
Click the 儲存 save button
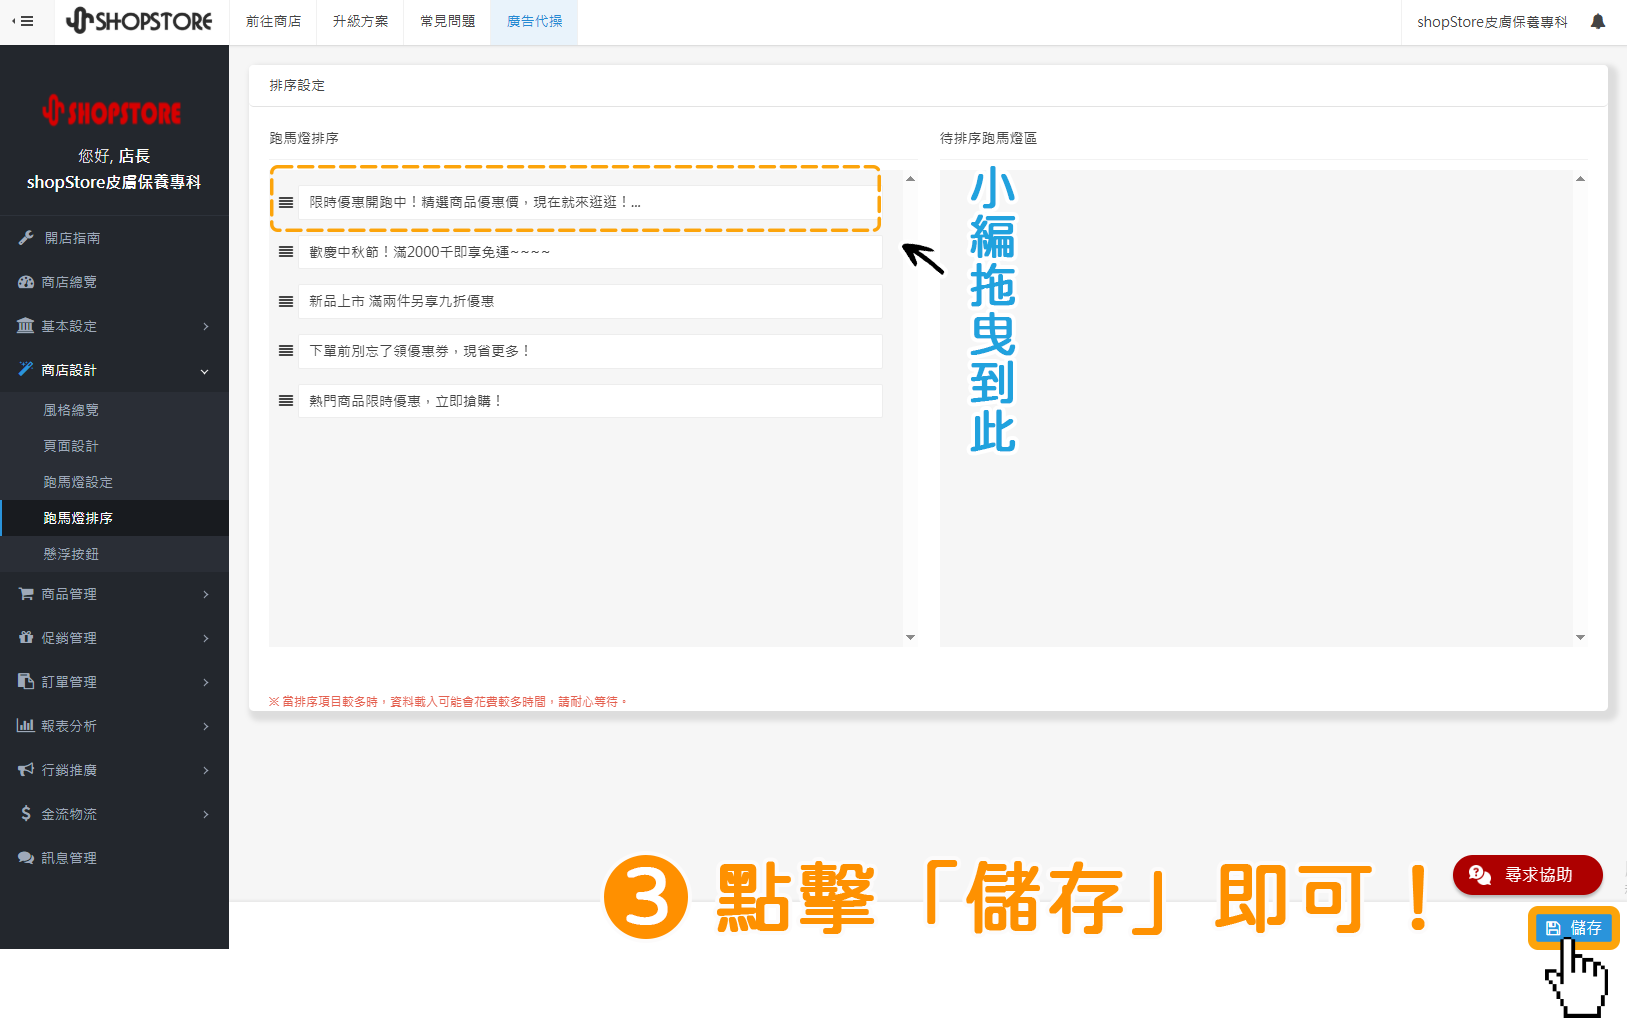[x=1573, y=928]
